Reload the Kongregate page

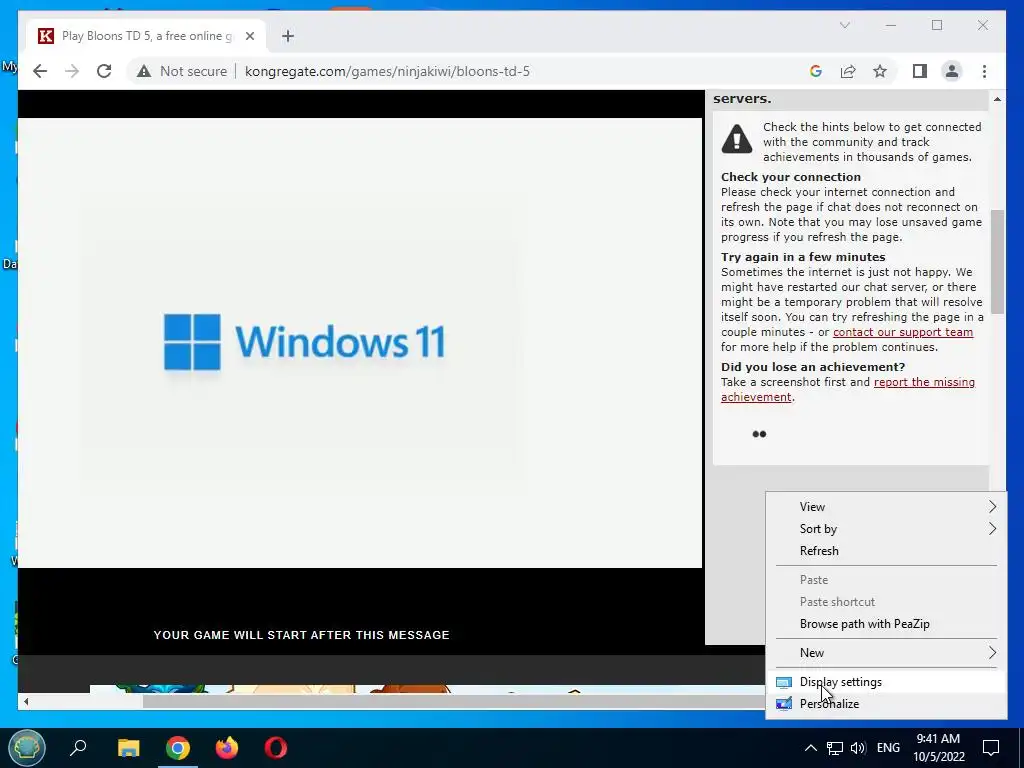[104, 71]
